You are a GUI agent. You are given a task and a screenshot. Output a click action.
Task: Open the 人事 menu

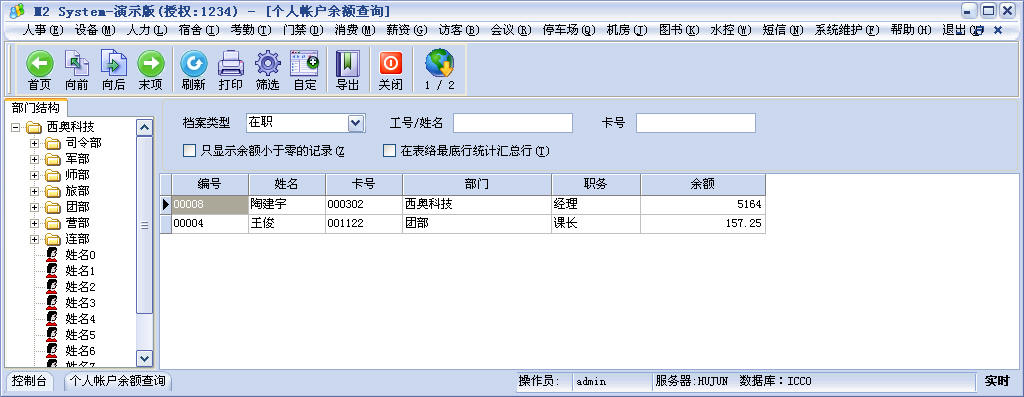(43, 30)
